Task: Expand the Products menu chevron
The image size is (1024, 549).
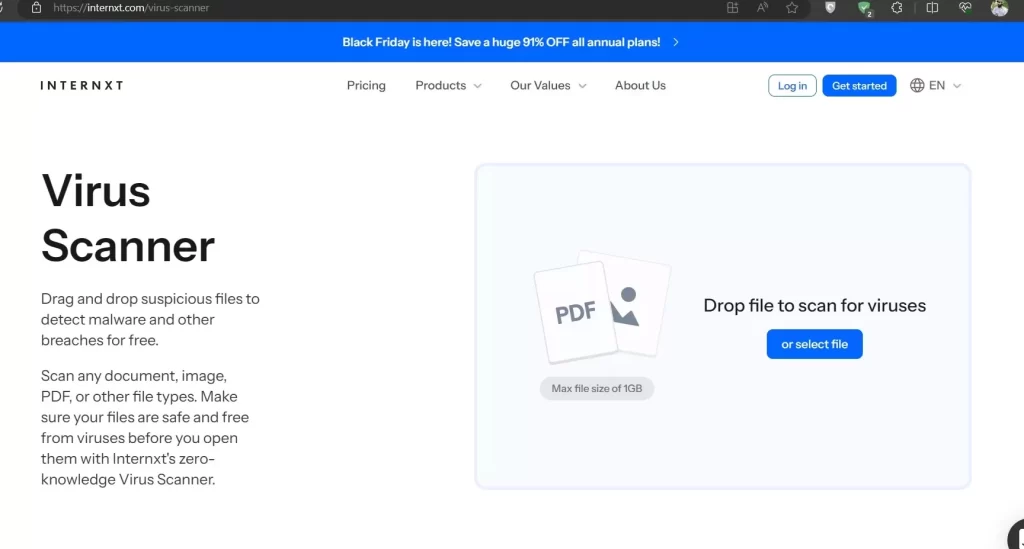Action: click(x=477, y=86)
